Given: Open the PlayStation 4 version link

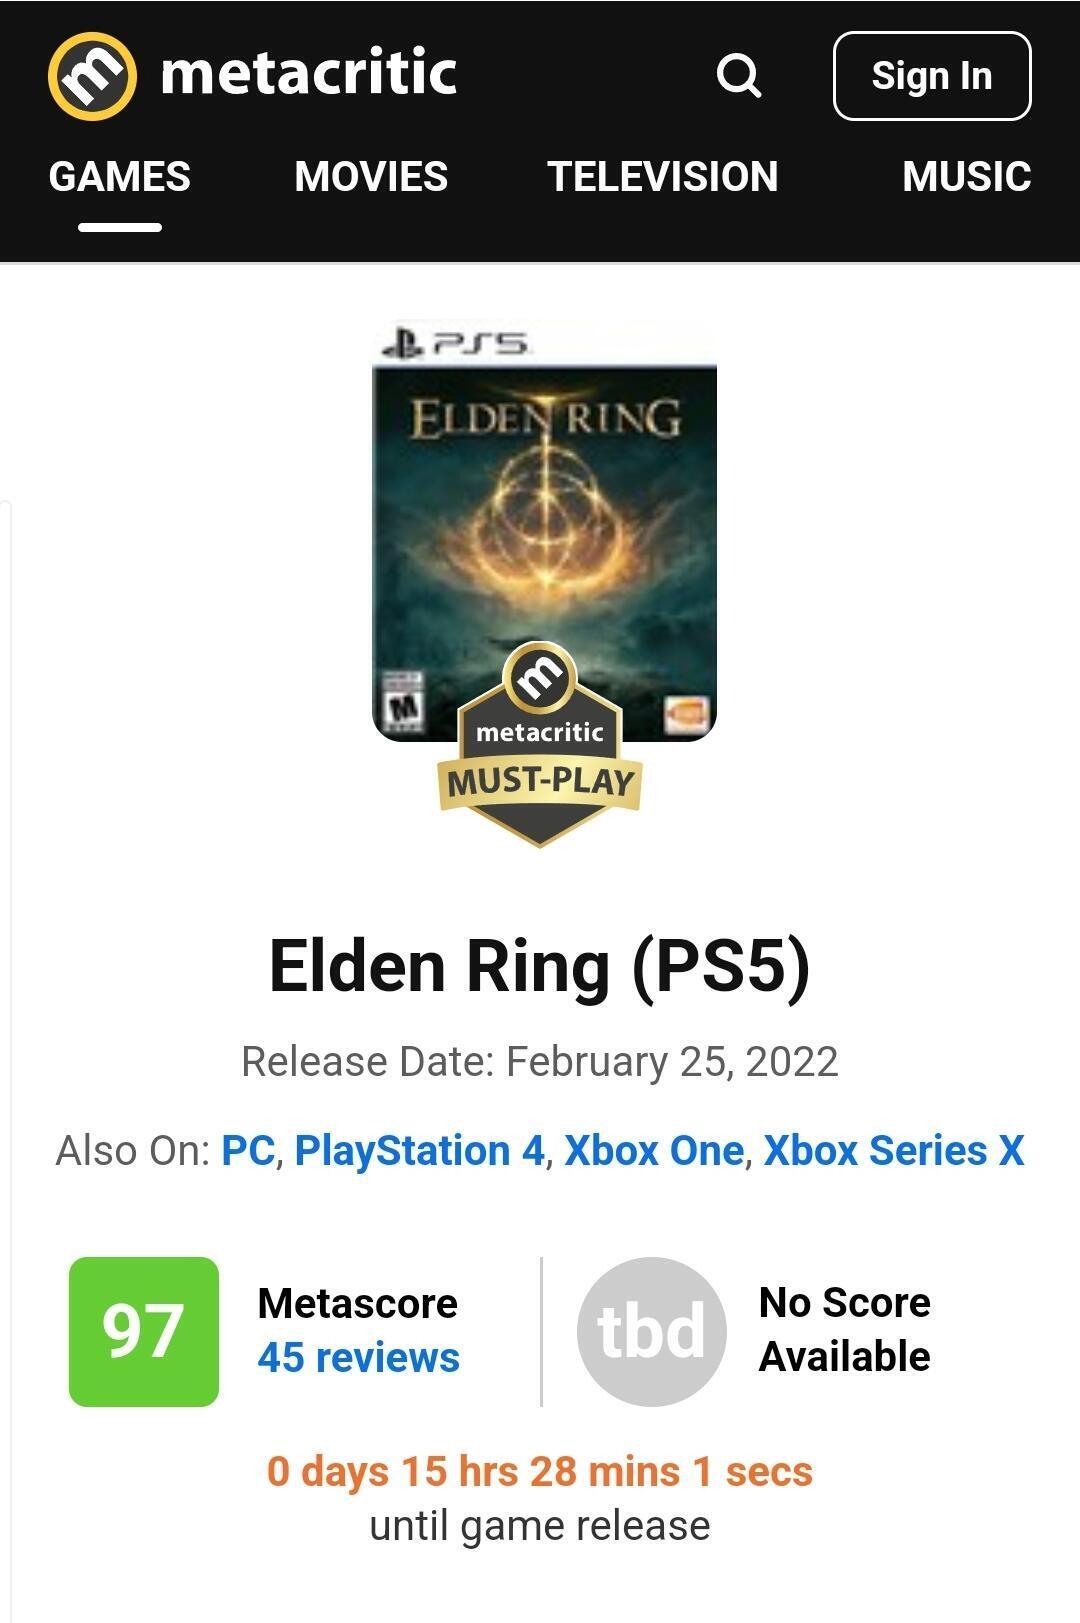Looking at the screenshot, I should pos(419,1150).
